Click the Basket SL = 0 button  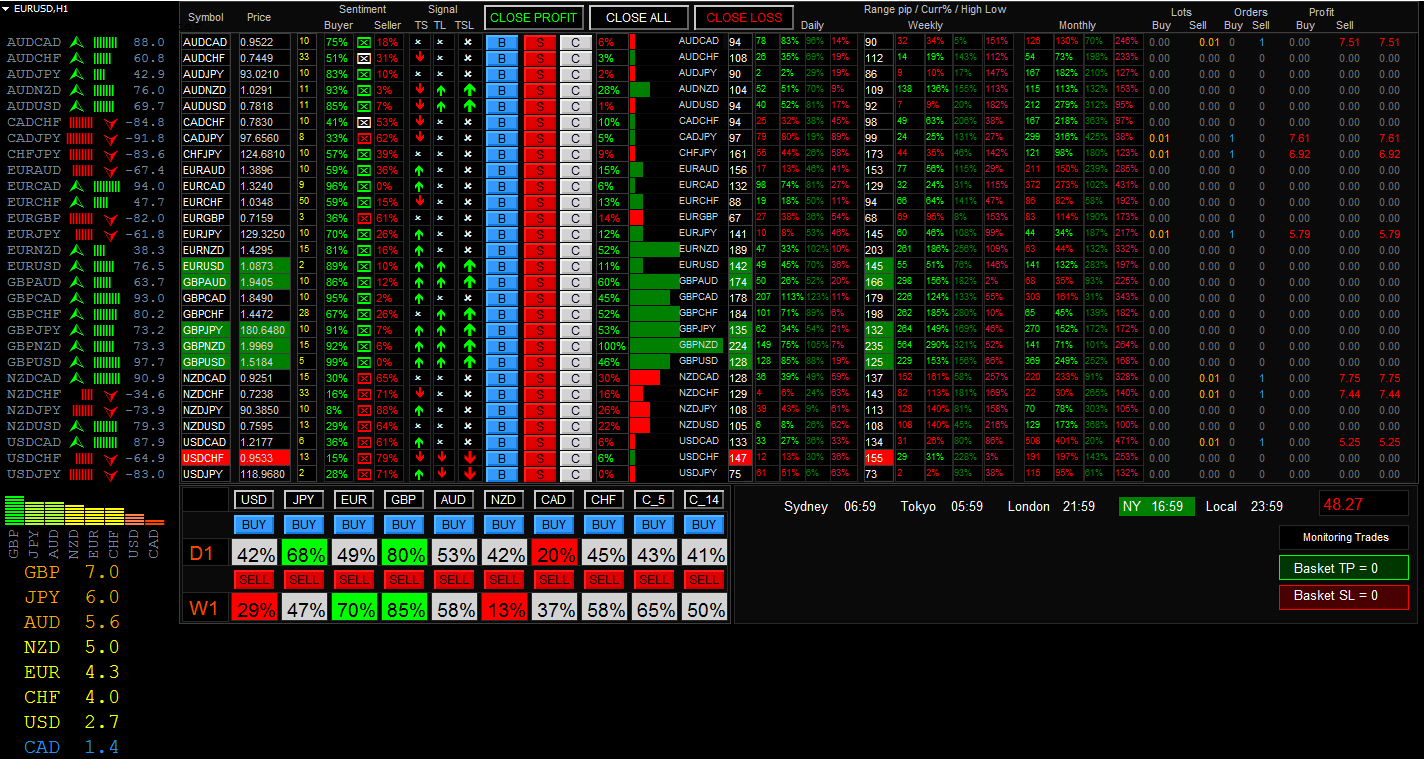coord(1344,596)
